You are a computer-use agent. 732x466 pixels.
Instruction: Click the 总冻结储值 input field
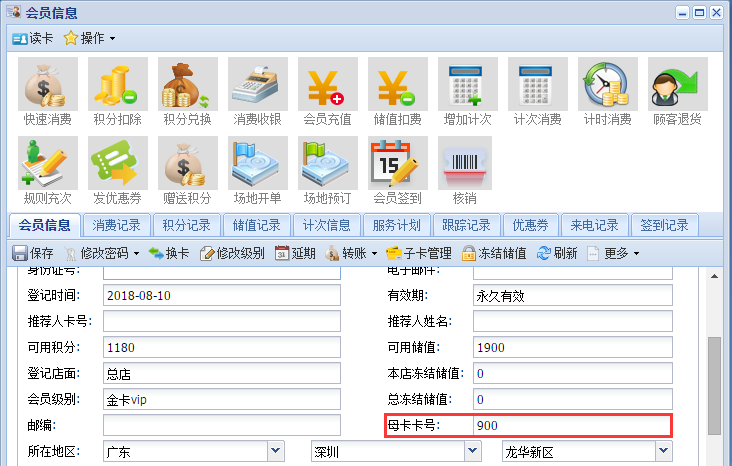573,400
